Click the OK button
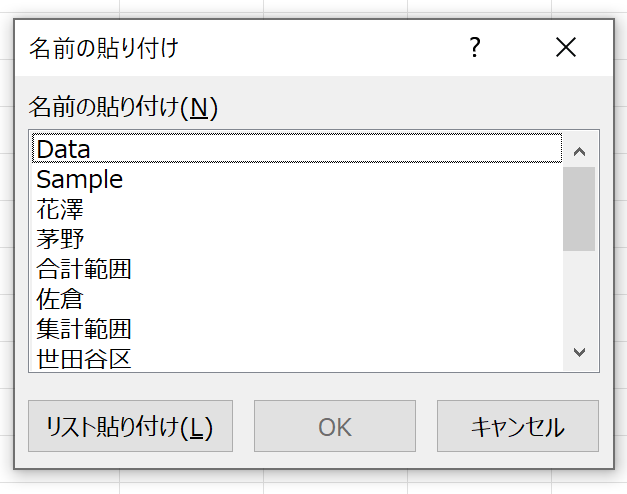The width and height of the screenshot is (627, 494). [x=335, y=426]
